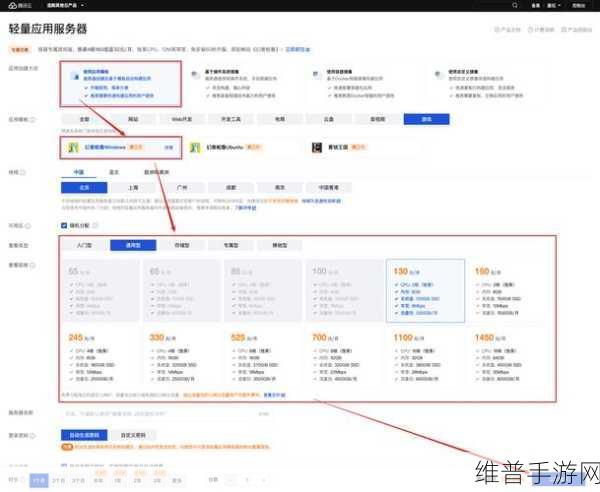Switch to the 中国 region tab

pos(79,172)
